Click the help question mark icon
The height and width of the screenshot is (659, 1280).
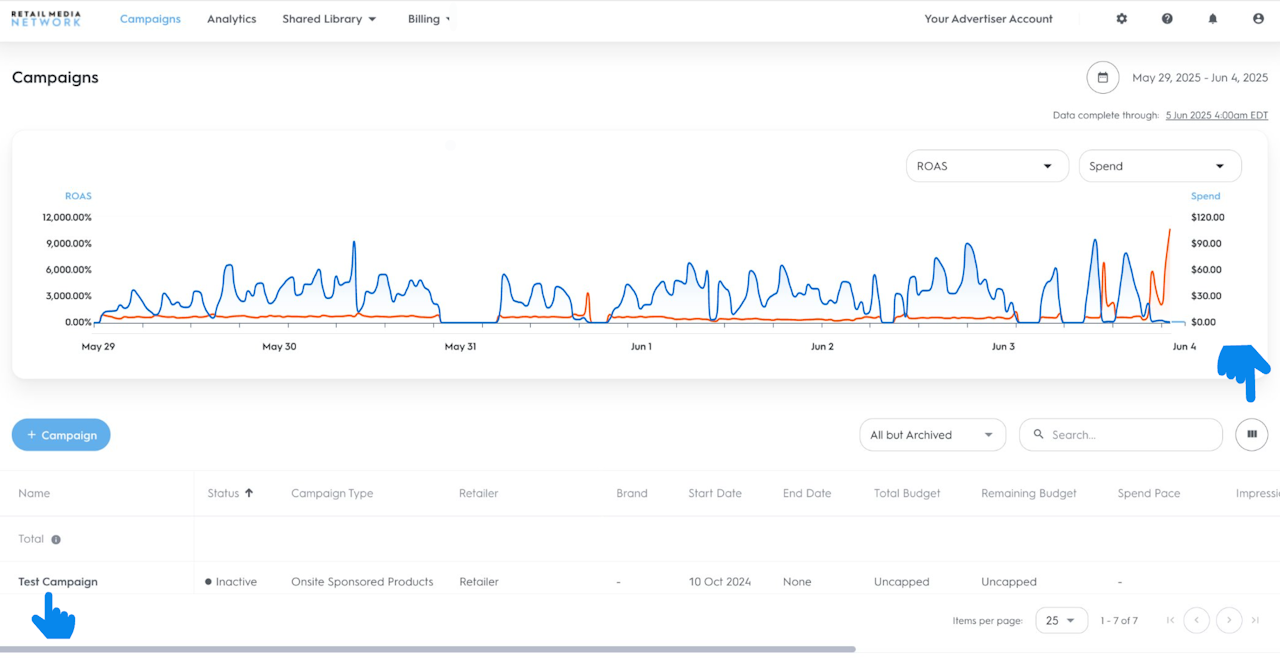[x=1167, y=19]
